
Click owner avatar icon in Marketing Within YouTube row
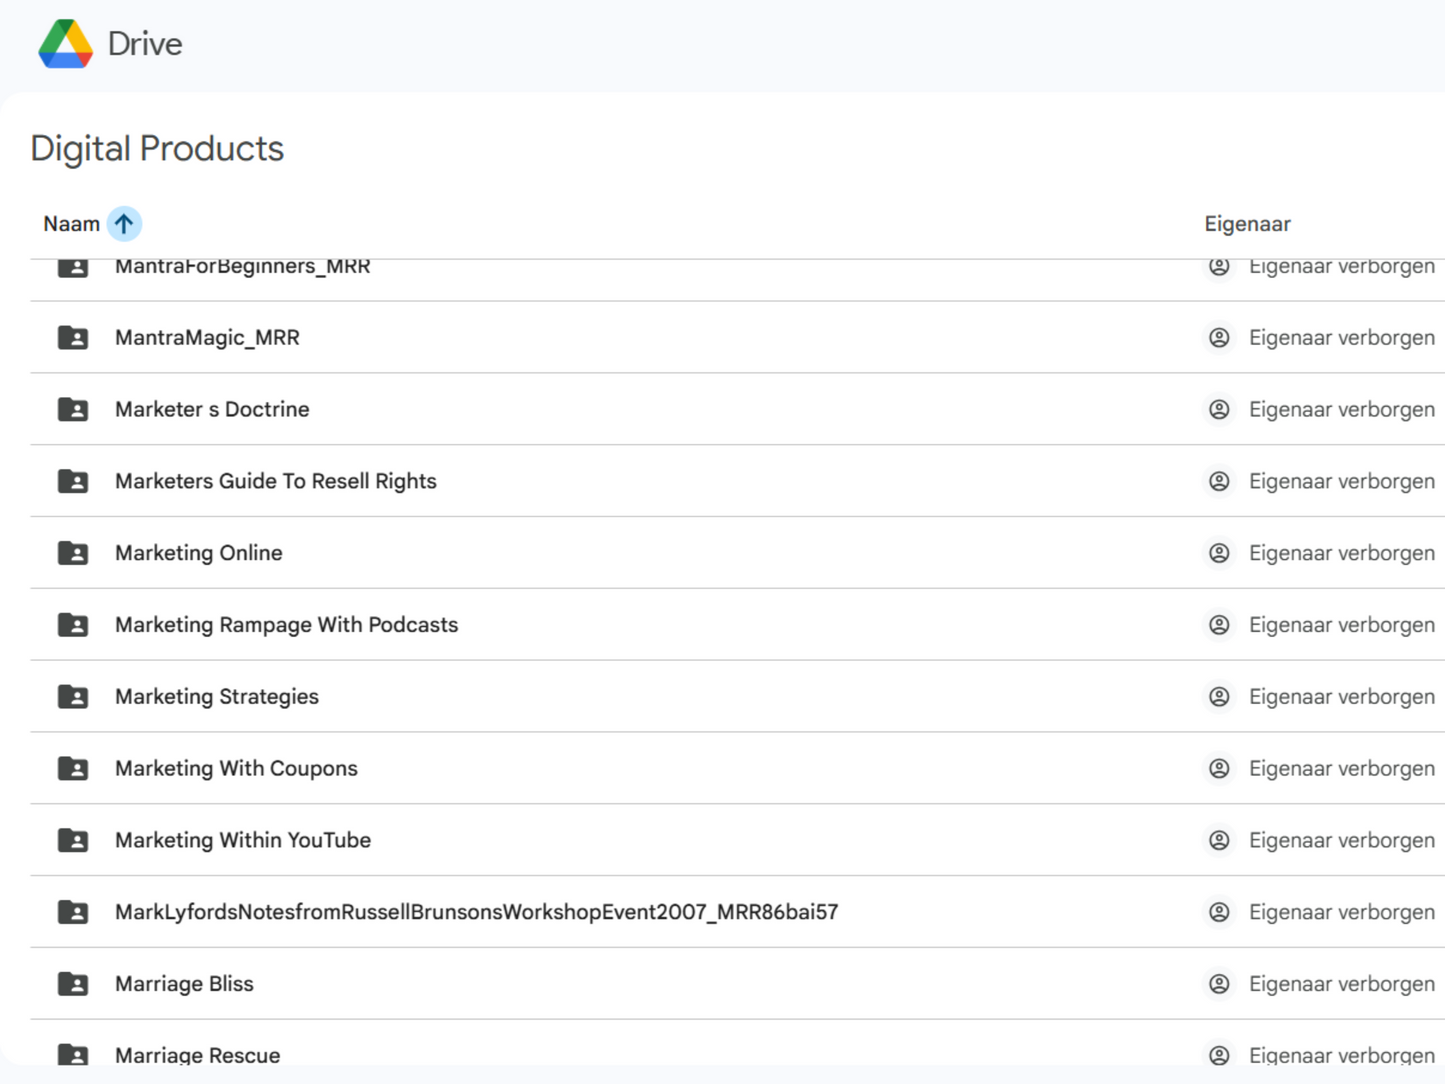(x=1219, y=841)
